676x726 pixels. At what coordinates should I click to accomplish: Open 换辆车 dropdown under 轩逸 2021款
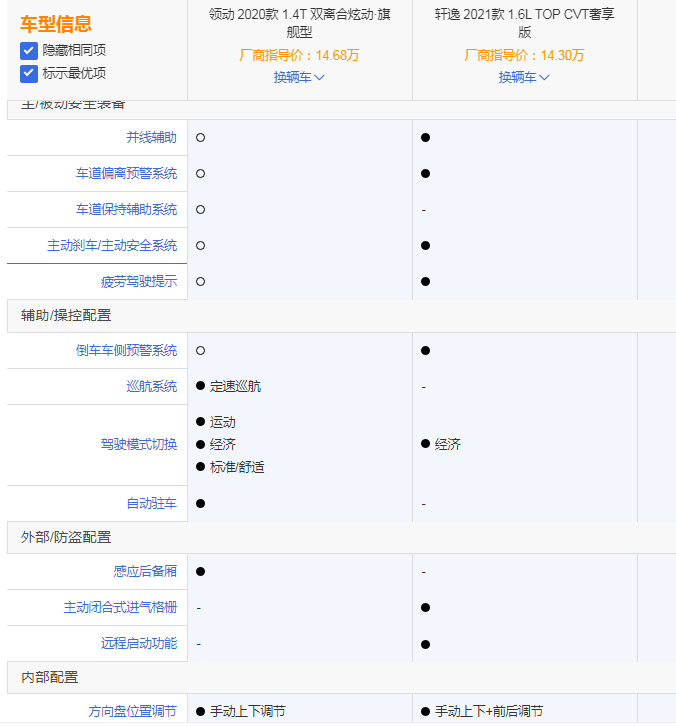524,77
